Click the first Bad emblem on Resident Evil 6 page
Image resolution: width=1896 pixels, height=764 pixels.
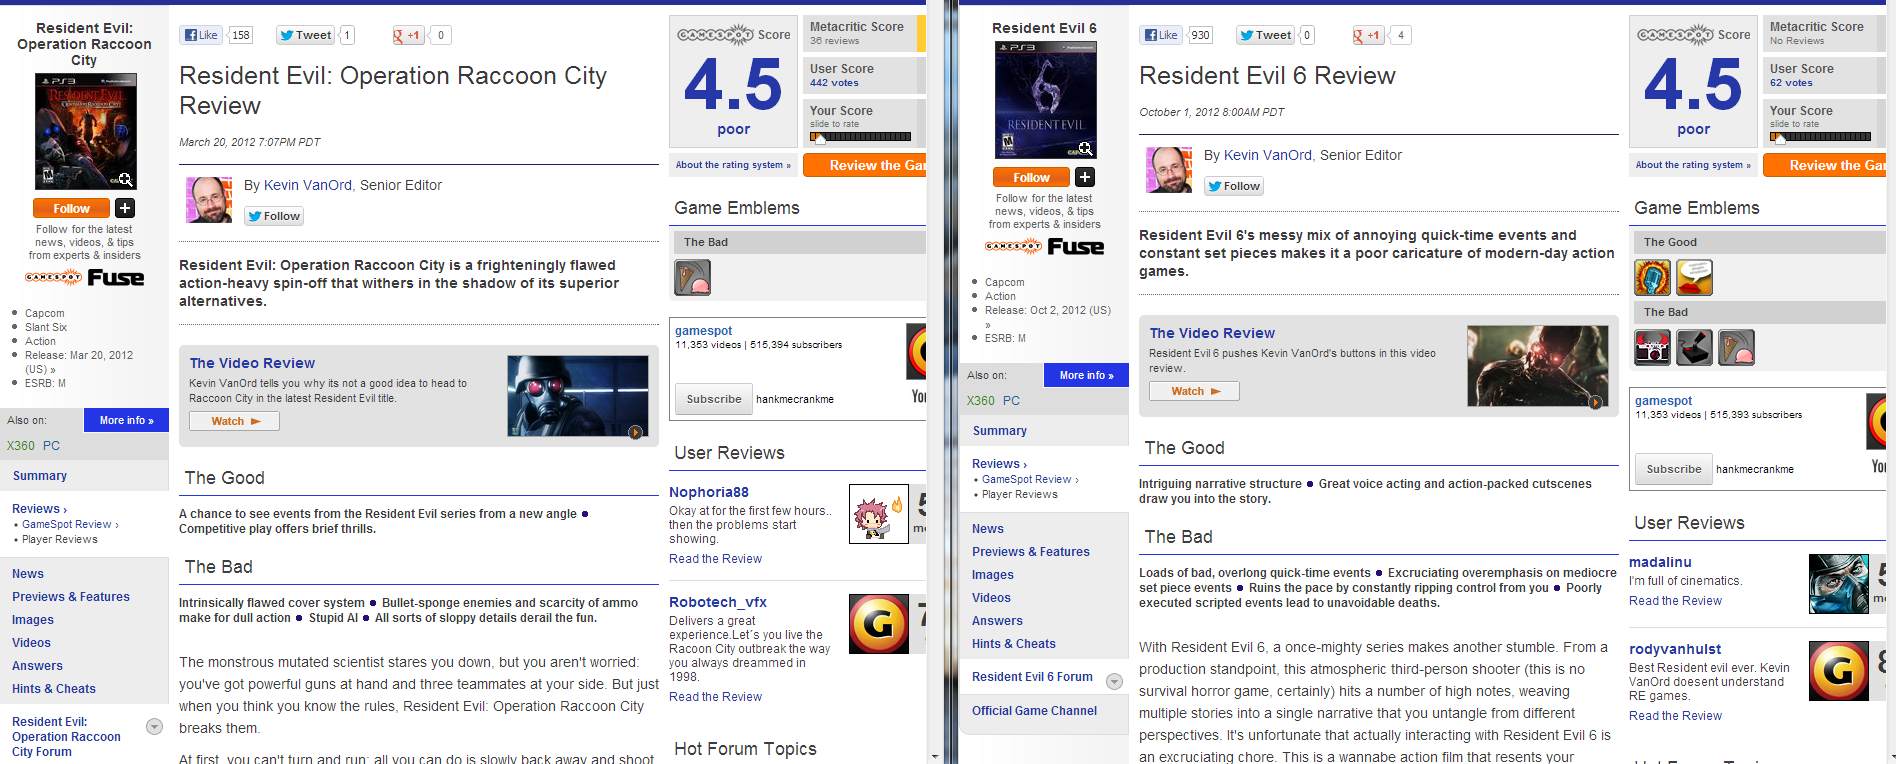[x=1653, y=347]
